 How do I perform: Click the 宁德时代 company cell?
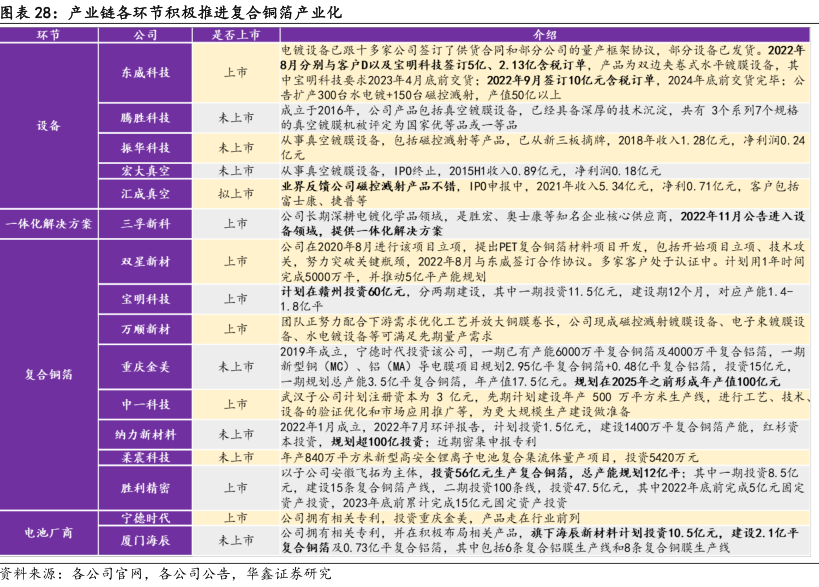click(x=145, y=518)
